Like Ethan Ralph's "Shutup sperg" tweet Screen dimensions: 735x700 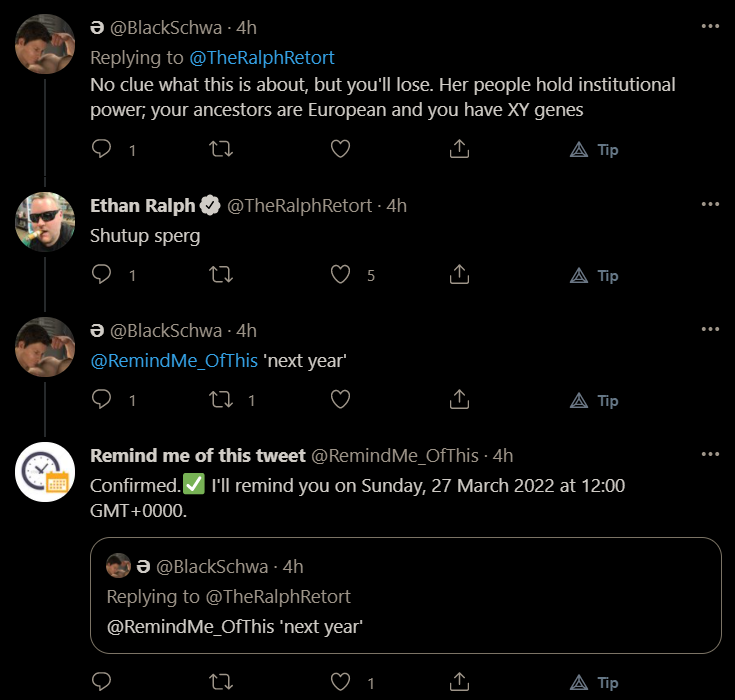coord(340,274)
